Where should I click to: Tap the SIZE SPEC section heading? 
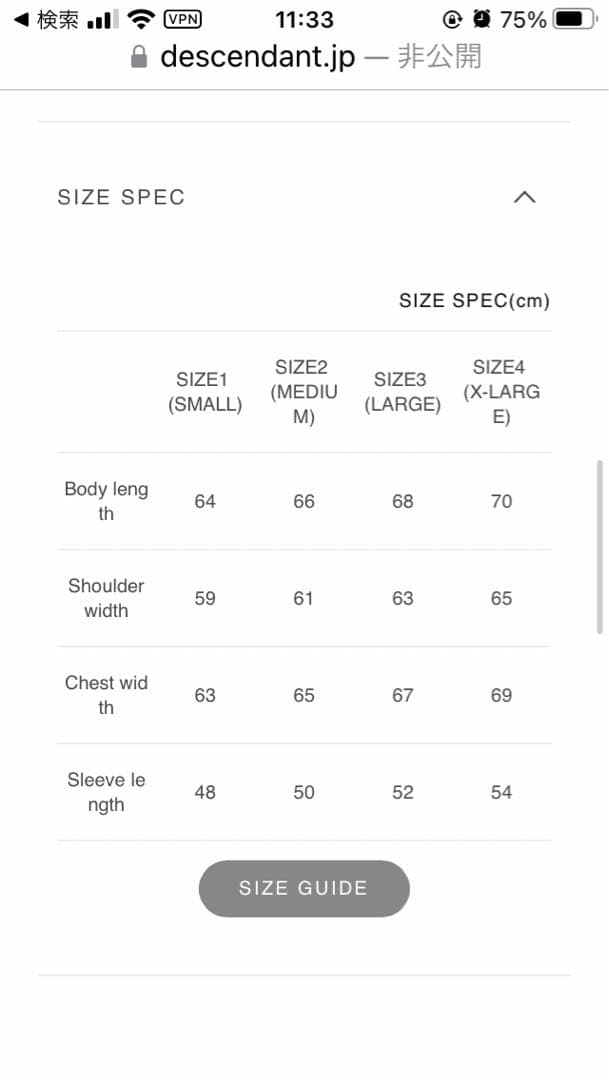[x=121, y=197]
